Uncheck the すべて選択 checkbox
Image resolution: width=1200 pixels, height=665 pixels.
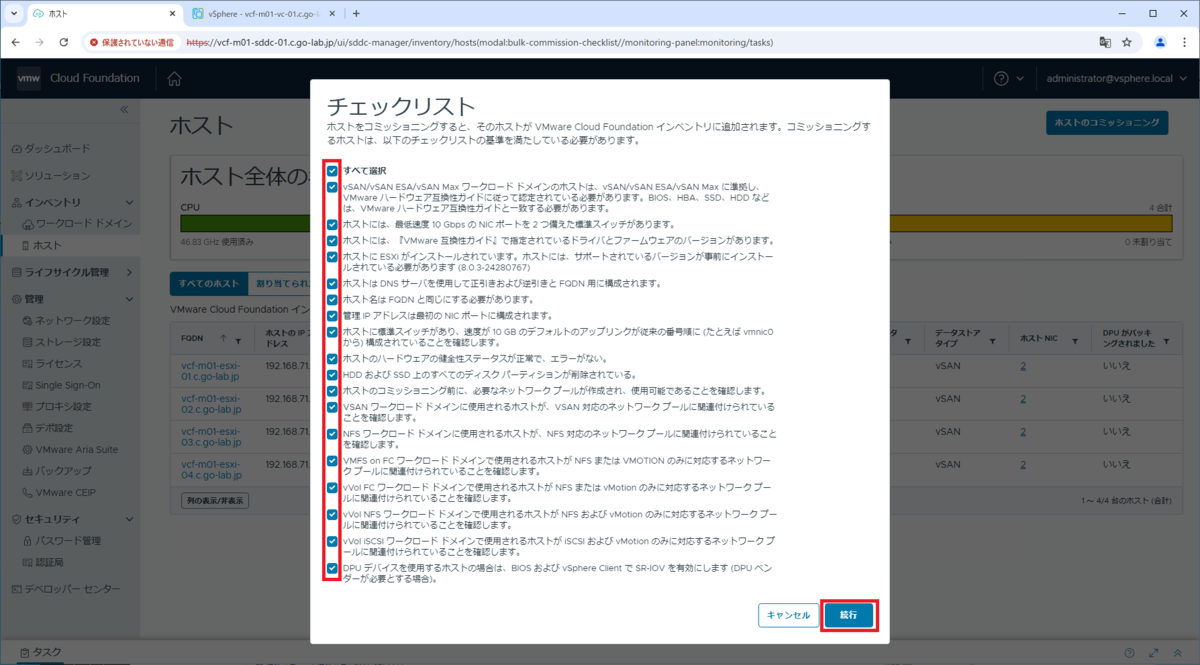(x=332, y=171)
